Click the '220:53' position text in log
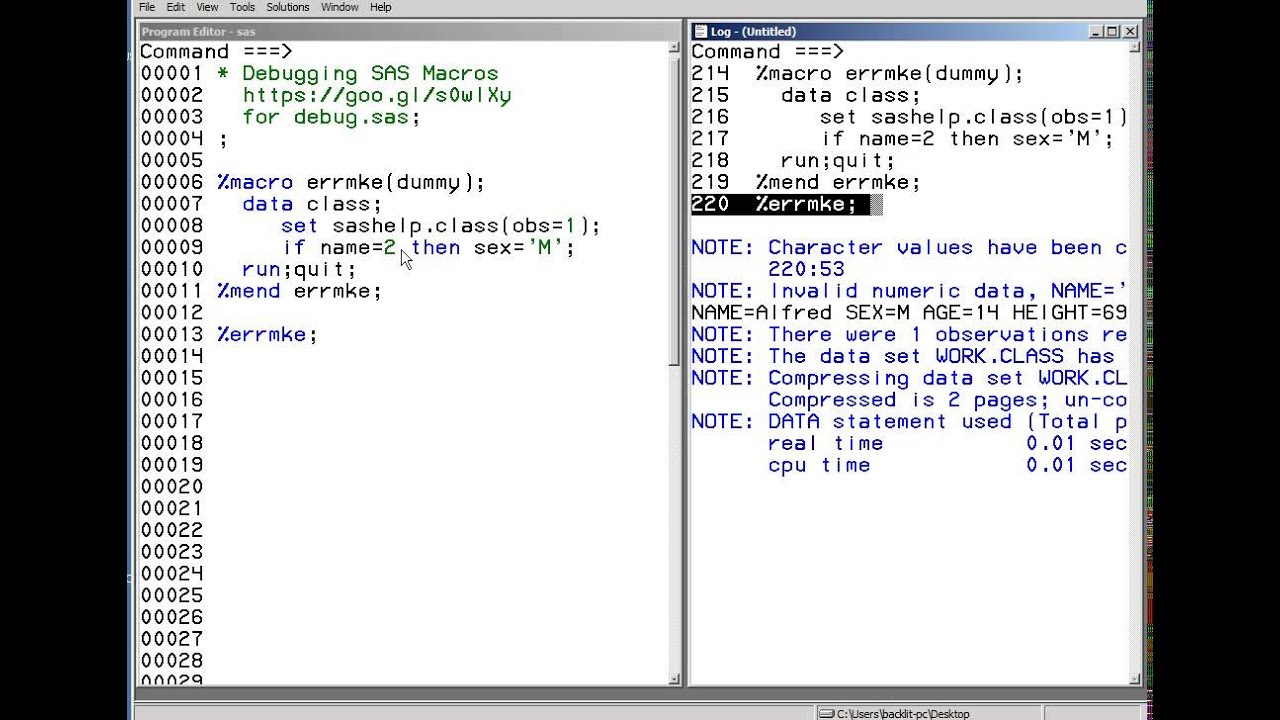This screenshot has width=1280, height=720. [x=806, y=270]
